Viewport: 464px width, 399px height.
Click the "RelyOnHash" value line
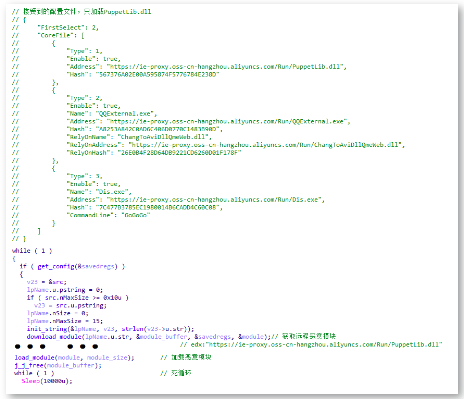[154, 153]
